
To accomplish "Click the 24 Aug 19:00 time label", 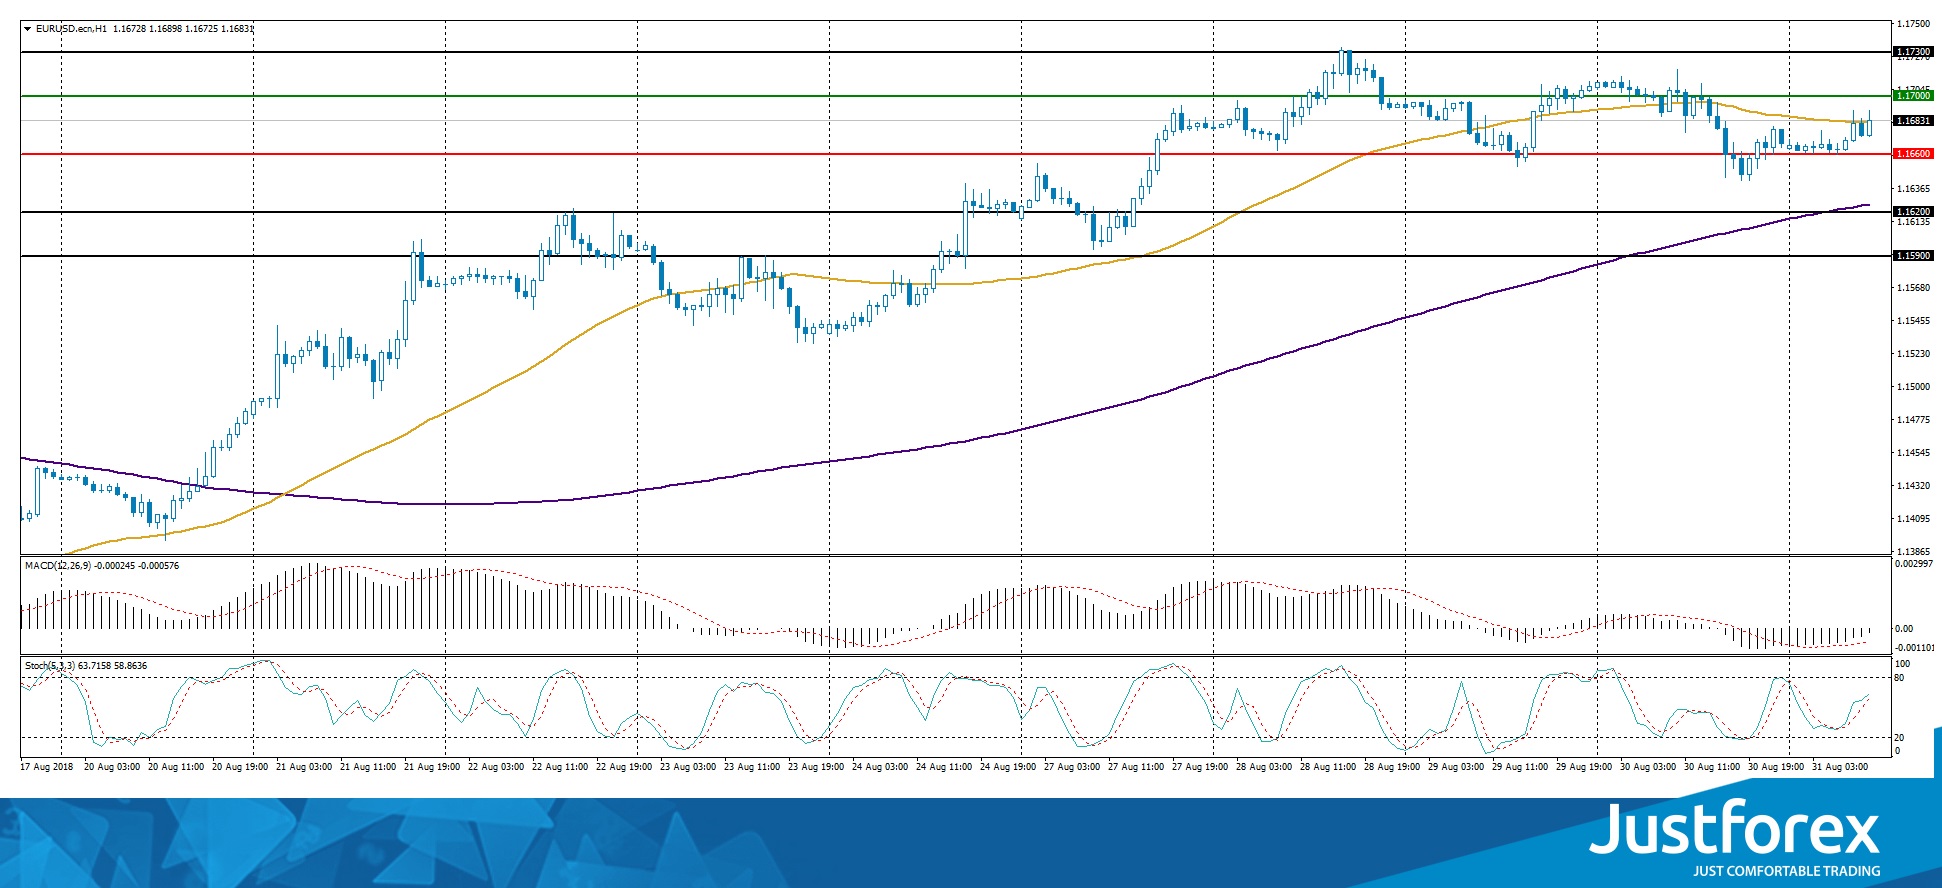I will pyautogui.click(x=1008, y=767).
